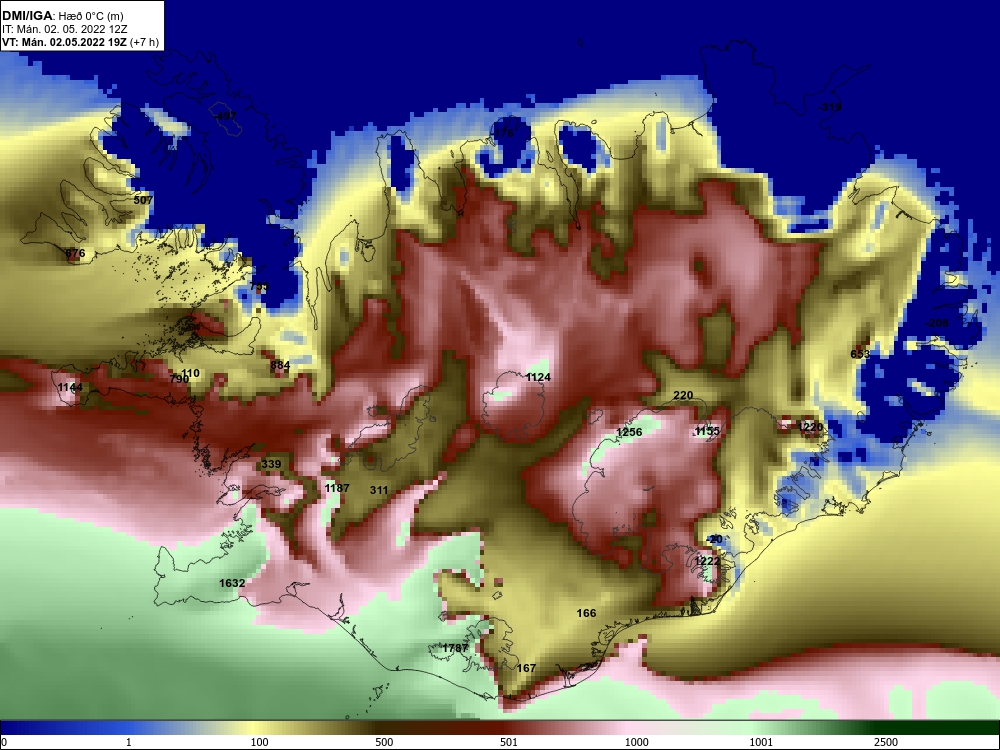The image size is (1000, 750).
Task: Click the 2500 label on the color scale
Action: click(x=886, y=742)
